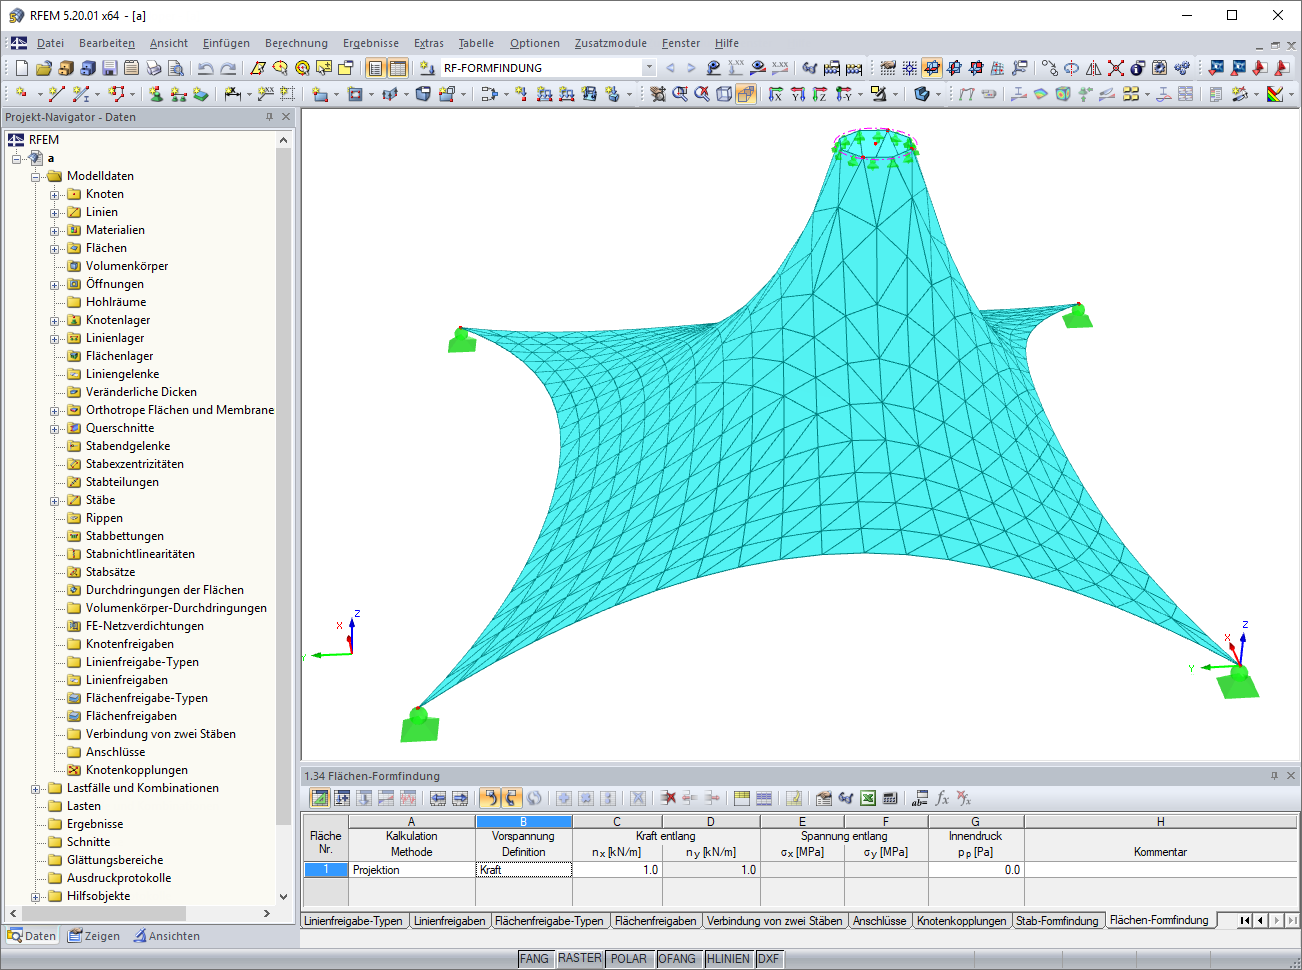
Task: Click the function fx icon in table toolbar
Action: pos(942,798)
